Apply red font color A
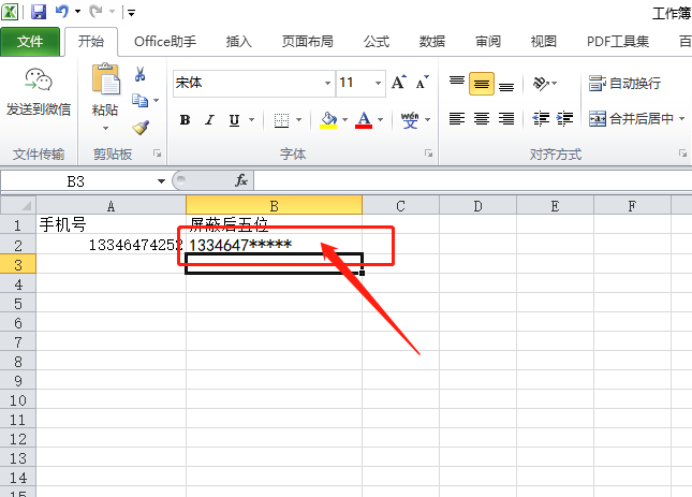Screen dimensions: 692x497 pos(364,120)
